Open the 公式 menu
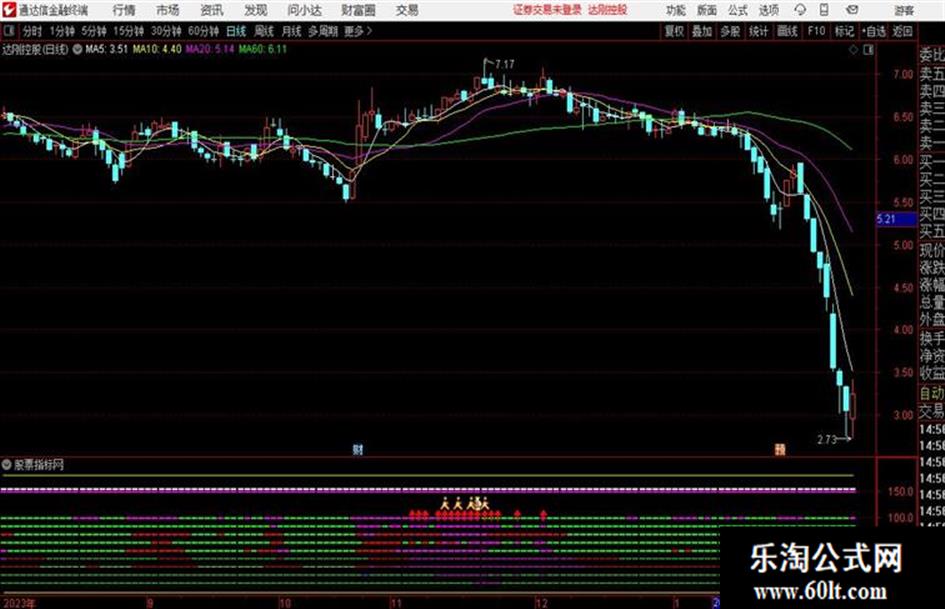The width and height of the screenshot is (945, 609). [x=738, y=10]
